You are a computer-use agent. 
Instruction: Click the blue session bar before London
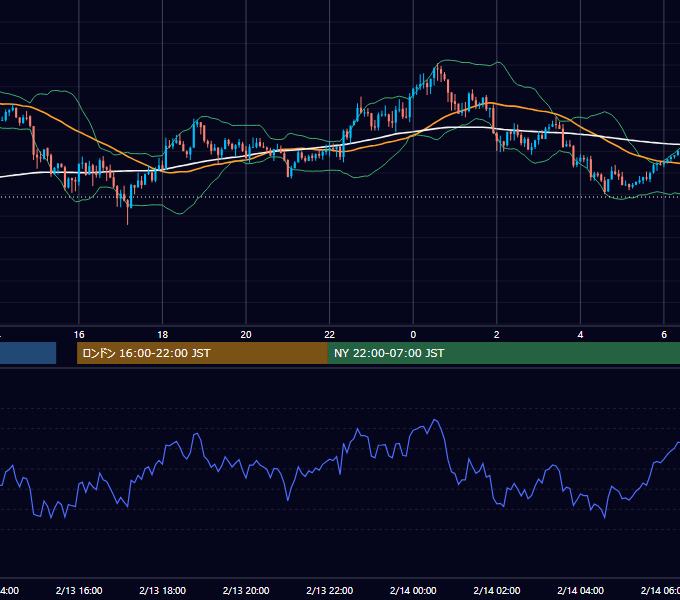28,353
